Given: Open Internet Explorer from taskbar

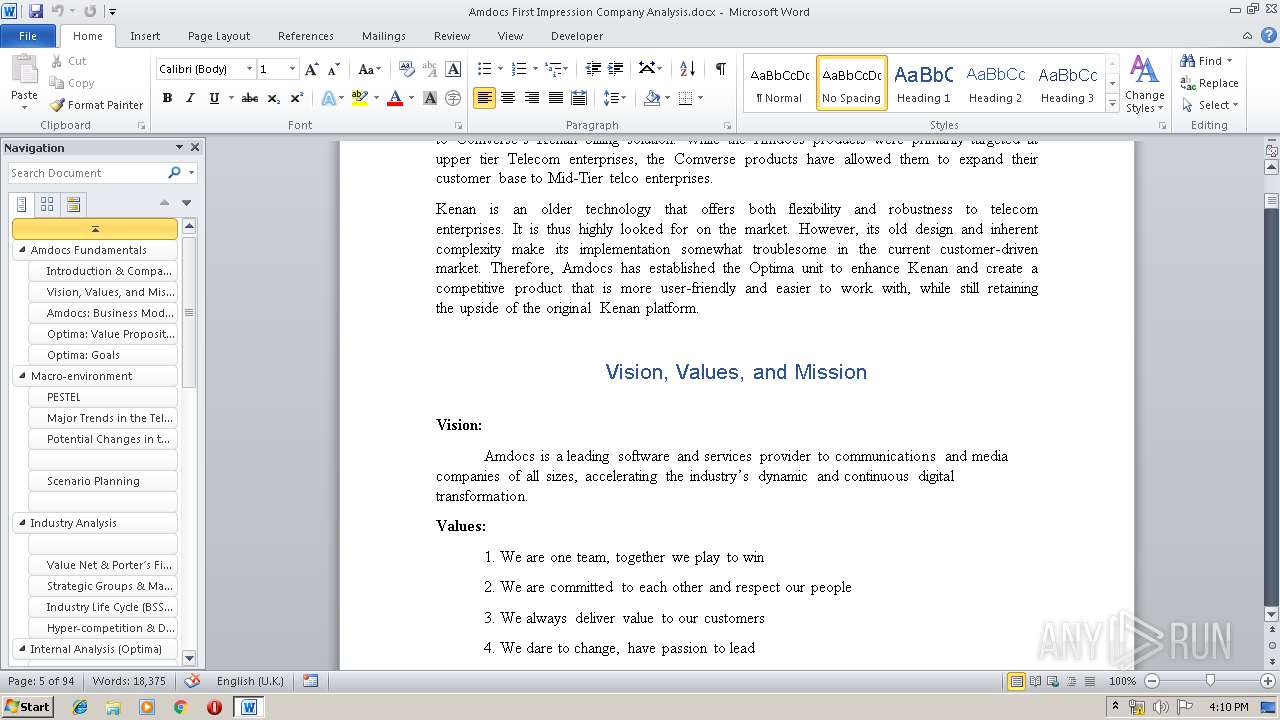Looking at the screenshot, I should pyautogui.click(x=80, y=707).
